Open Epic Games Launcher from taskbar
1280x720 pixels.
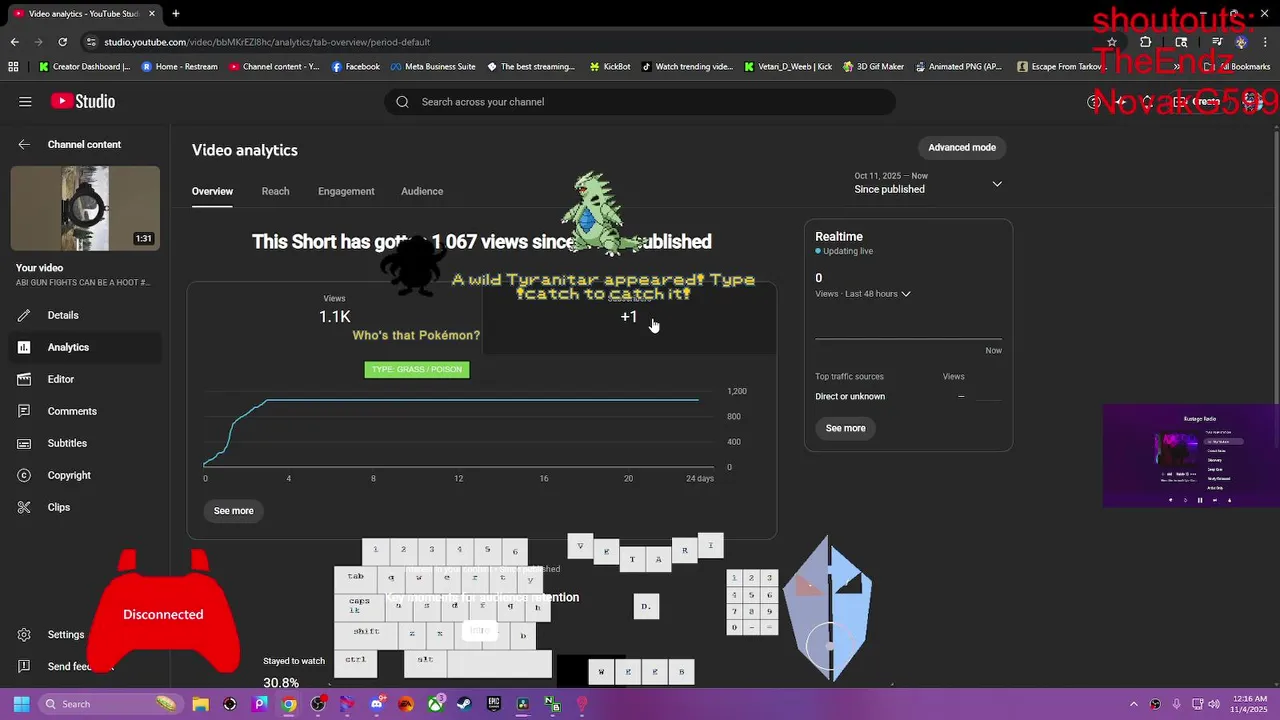[x=494, y=704]
